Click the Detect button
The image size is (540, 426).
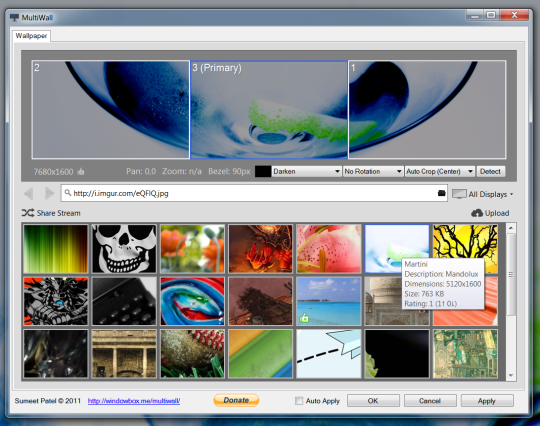(x=490, y=171)
